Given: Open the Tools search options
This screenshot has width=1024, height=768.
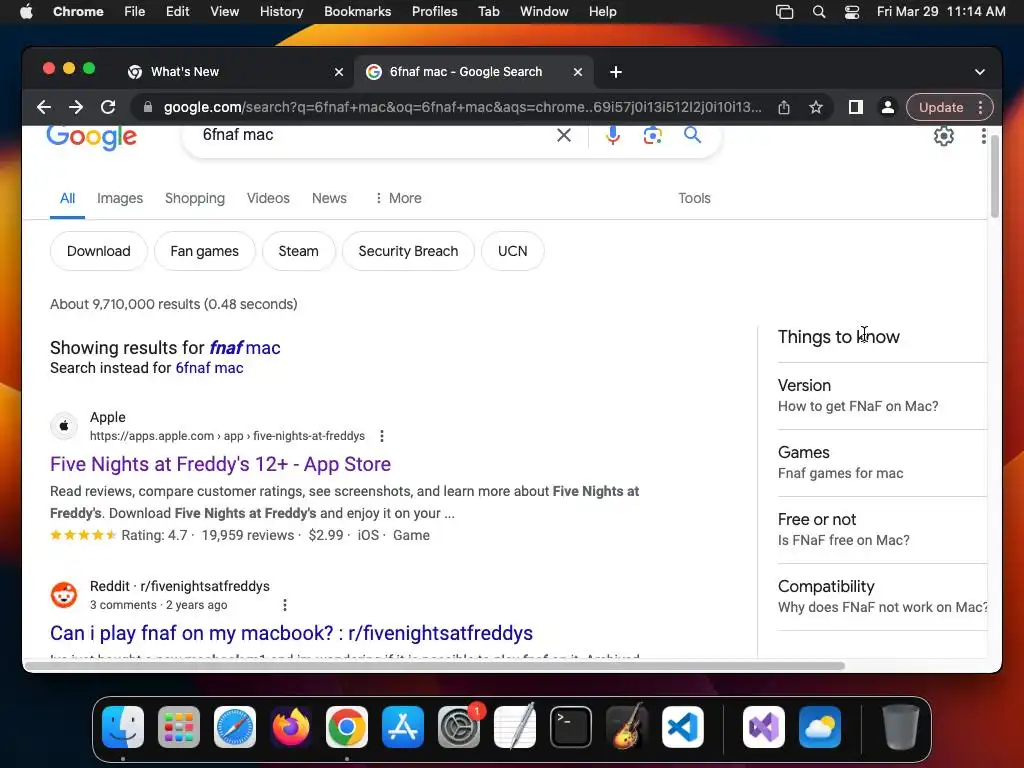Looking at the screenshot, I should tap(694, 198).
